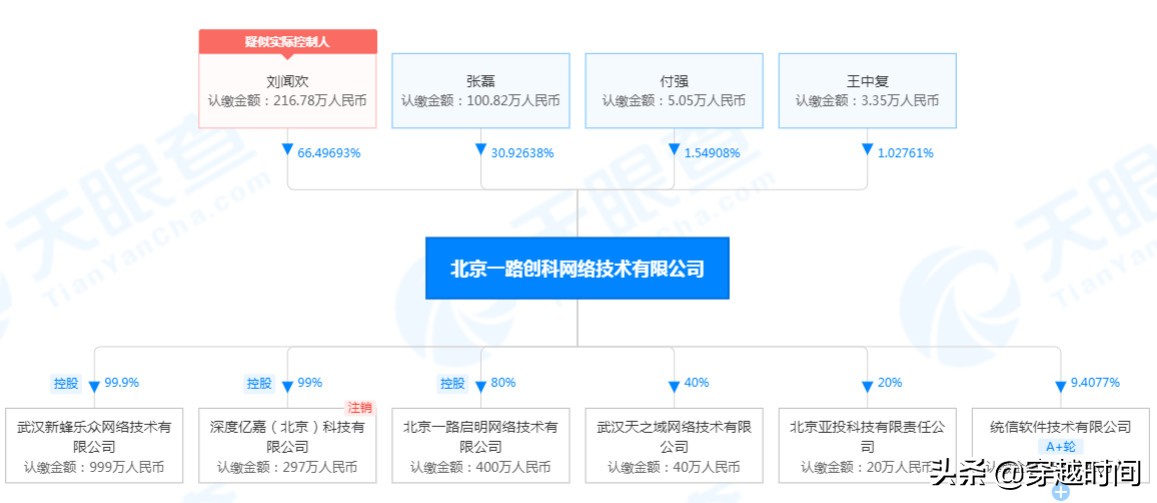Open 统信软件技术有限公司 card
This screenshot has height=503, width=1157.
click(x=1060, y=445)
